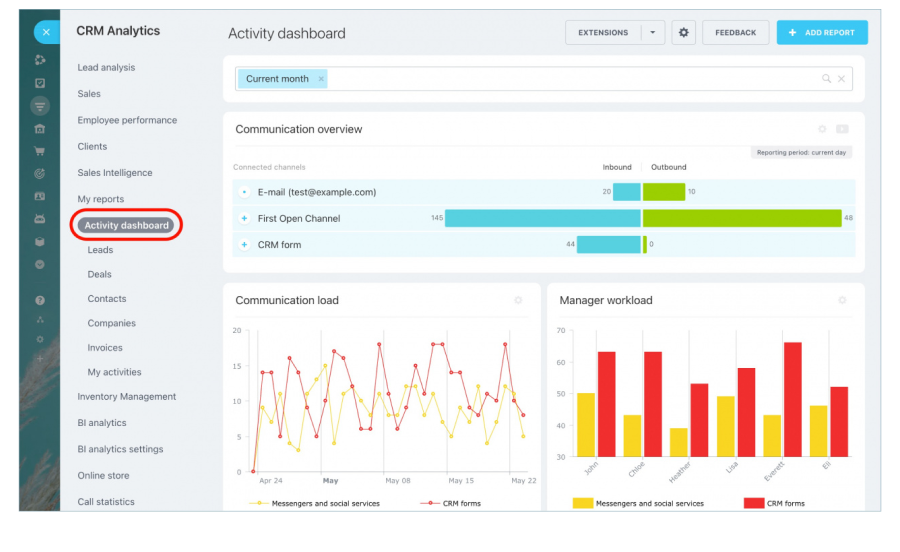Open the tasks checkmark icon in left rail

pyautogui.click(x=40, y=83)
